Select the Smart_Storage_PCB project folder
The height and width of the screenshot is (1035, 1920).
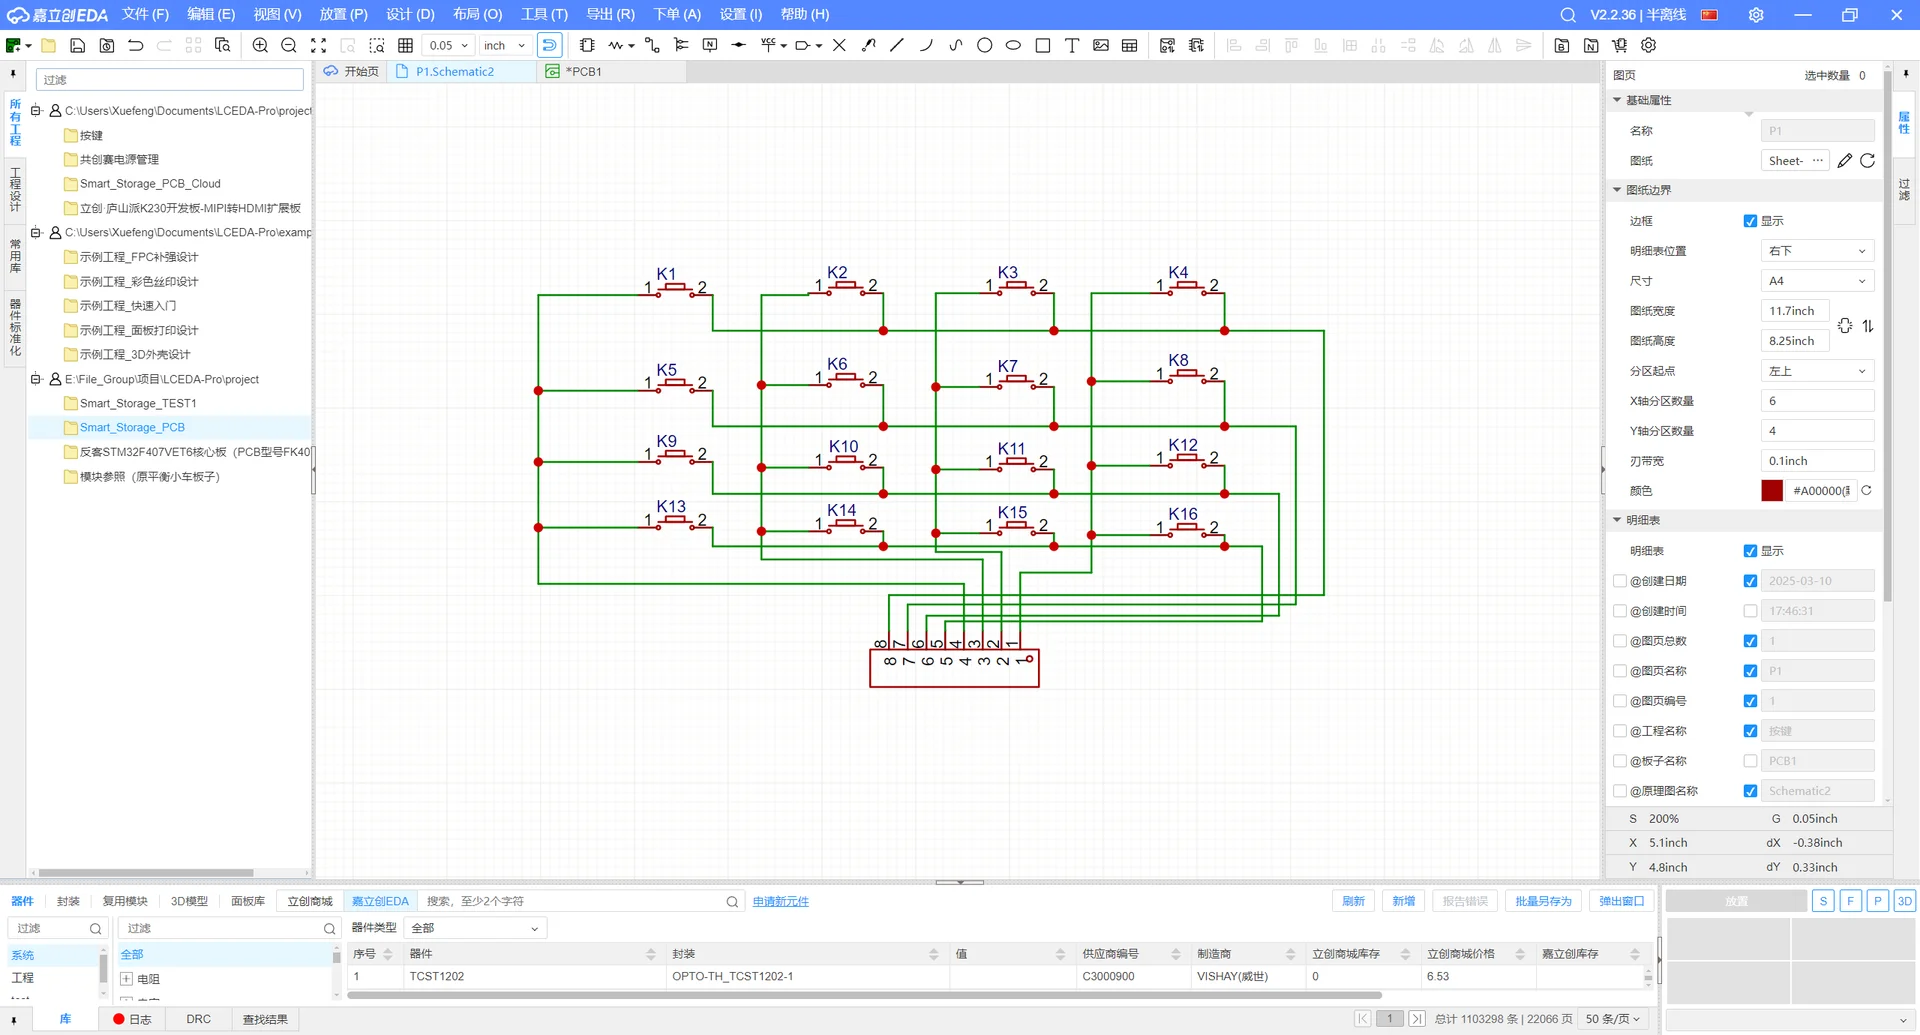132,427
